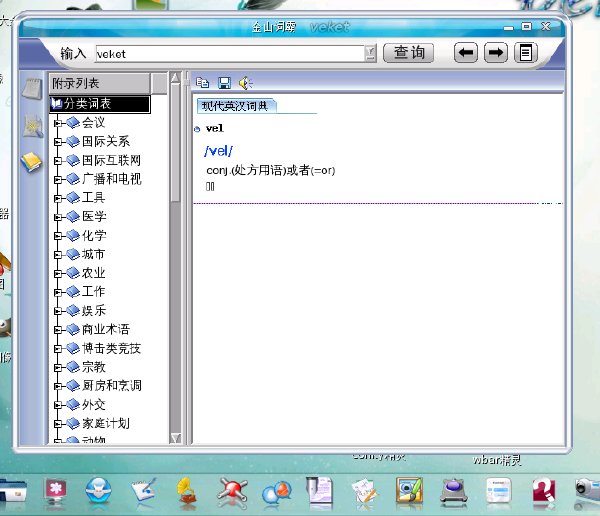
Task: Go forward with the right arrow button
Action: pyautogui.click(x=496, y=52)
